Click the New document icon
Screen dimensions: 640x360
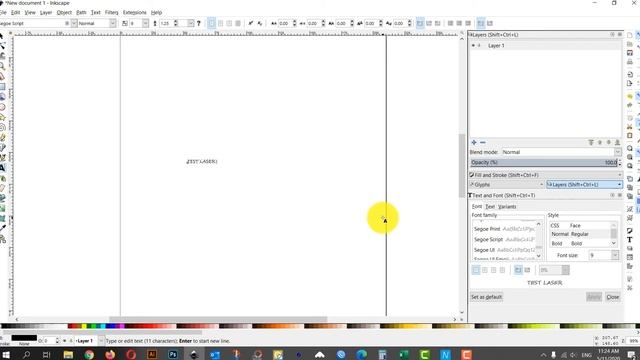(x=630, y=36)
